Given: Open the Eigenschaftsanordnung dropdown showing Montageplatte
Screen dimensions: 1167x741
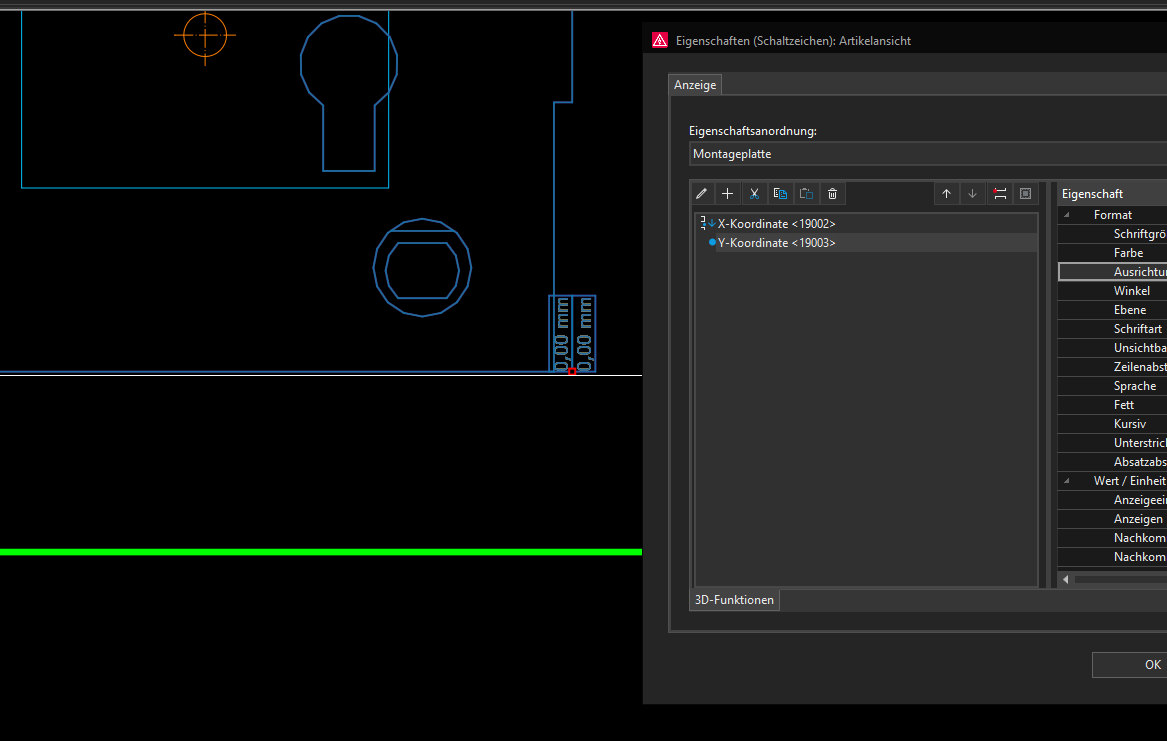Looking at the screenshot, I should tap(927, 154).
